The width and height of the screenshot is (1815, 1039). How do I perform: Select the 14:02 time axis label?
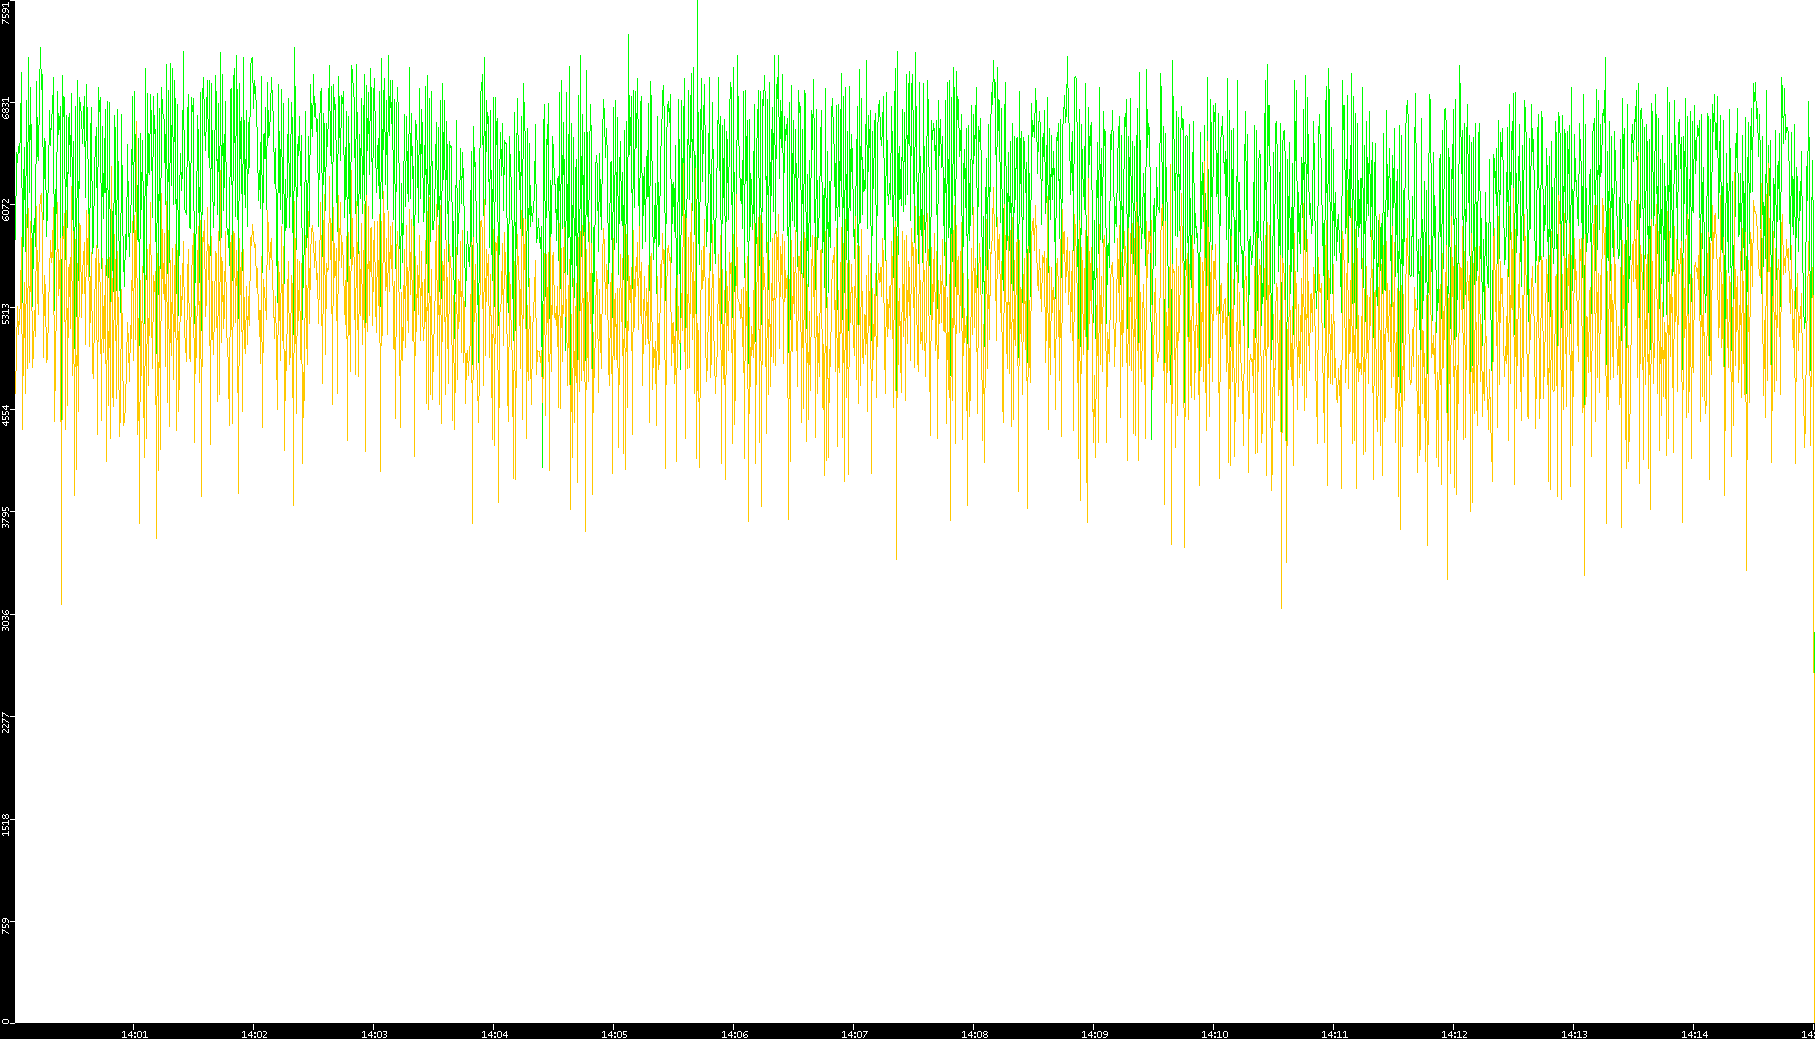click(x=254, y=1034)
